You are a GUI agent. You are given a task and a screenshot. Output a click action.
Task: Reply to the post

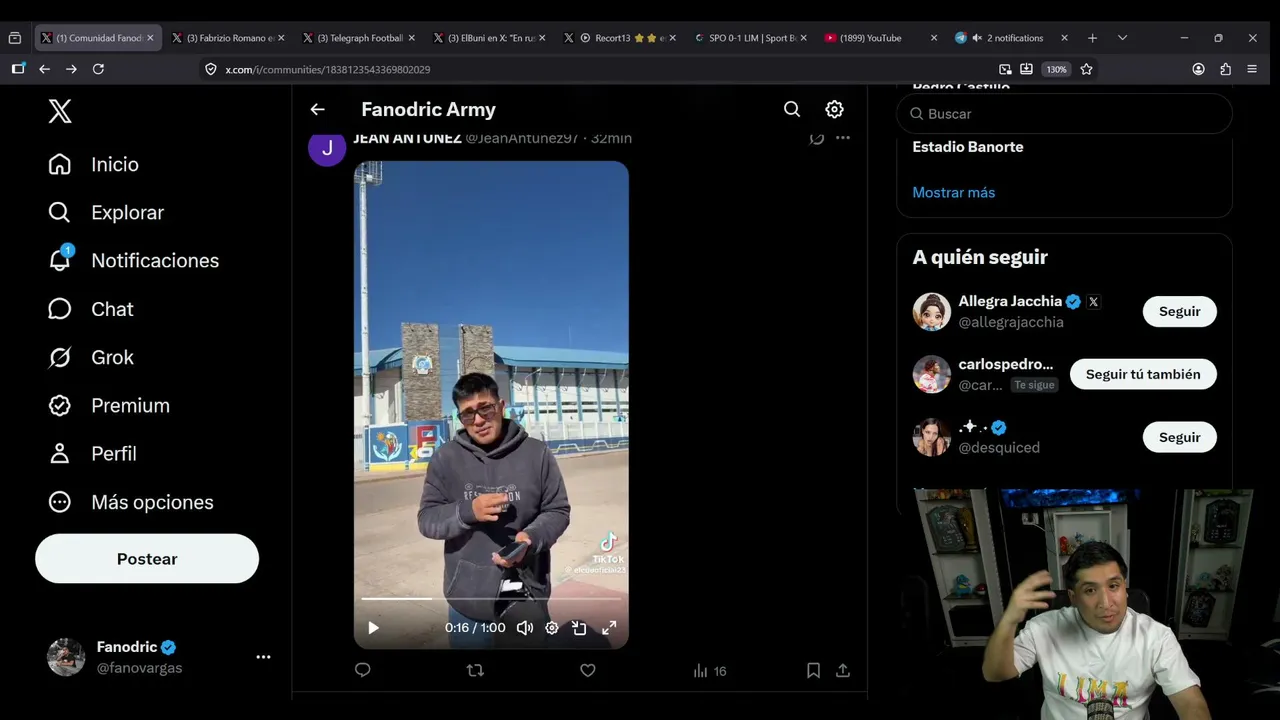363,671
